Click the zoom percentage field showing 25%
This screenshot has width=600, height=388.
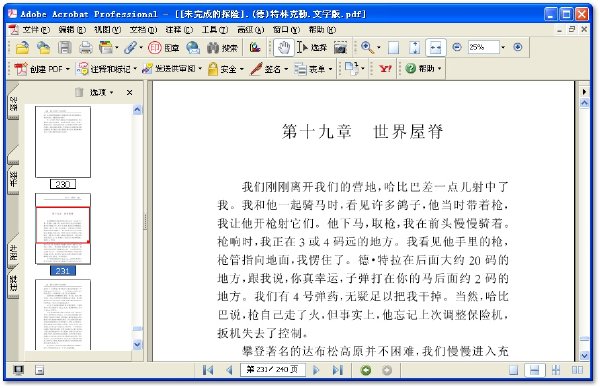tap(483, 47)
